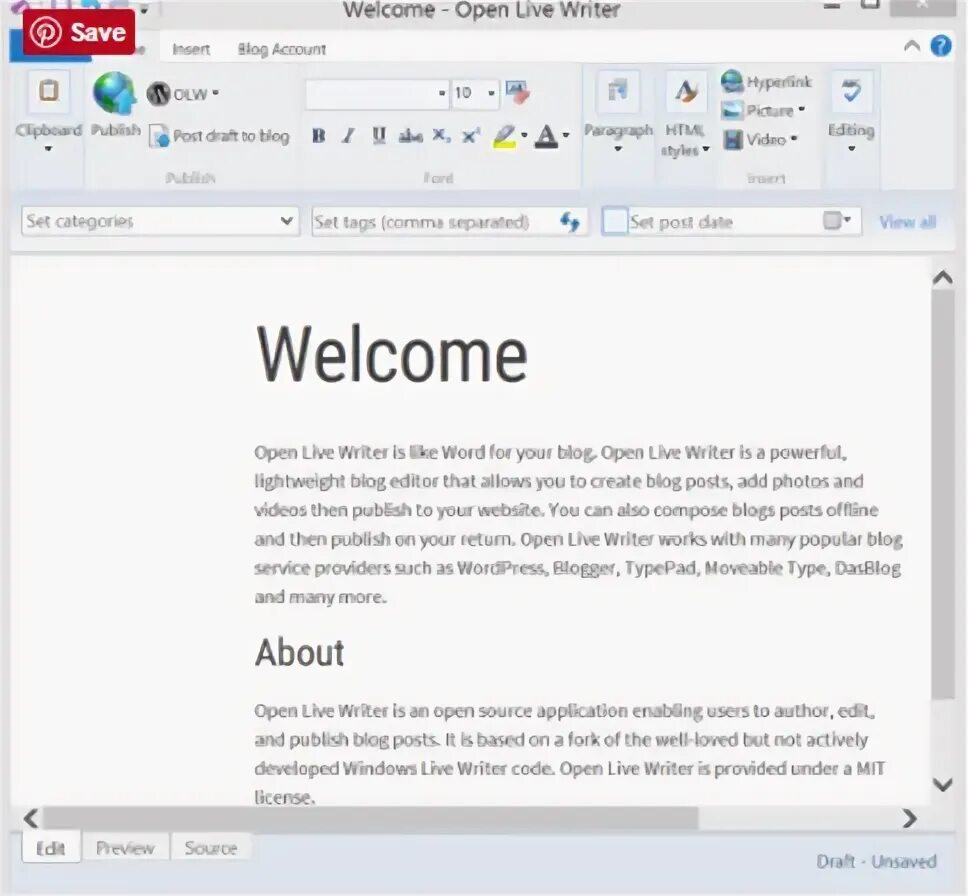The image size is (968, 896).
Task: Open the Insert ribbon tab
Action: click(x=191, y=49)
